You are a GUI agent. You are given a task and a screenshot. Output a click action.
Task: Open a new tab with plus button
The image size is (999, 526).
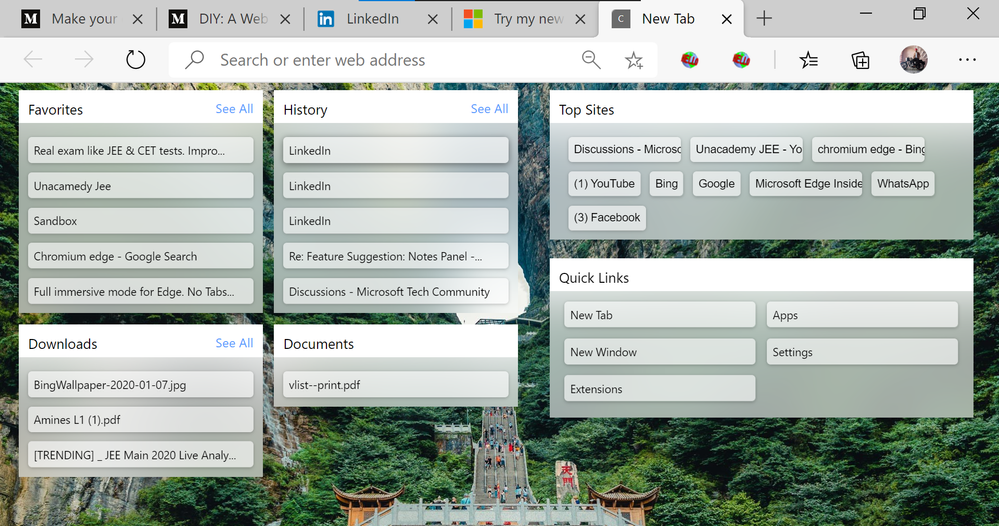click(764, 19)
